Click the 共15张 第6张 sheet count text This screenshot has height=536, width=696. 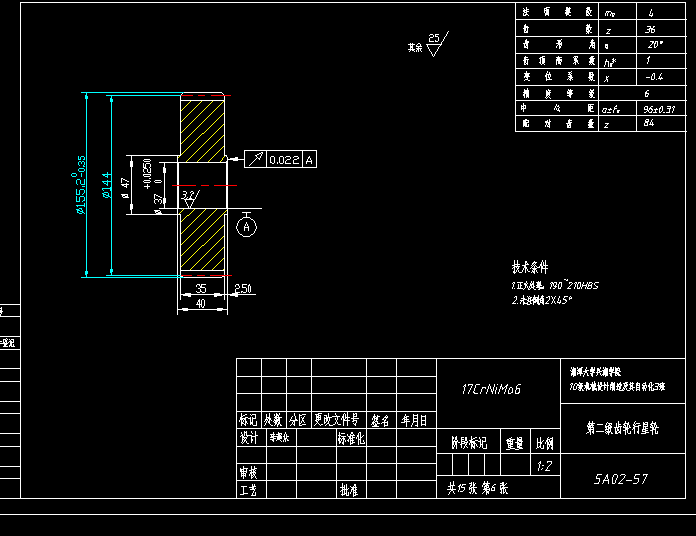[x=477, y=488]
